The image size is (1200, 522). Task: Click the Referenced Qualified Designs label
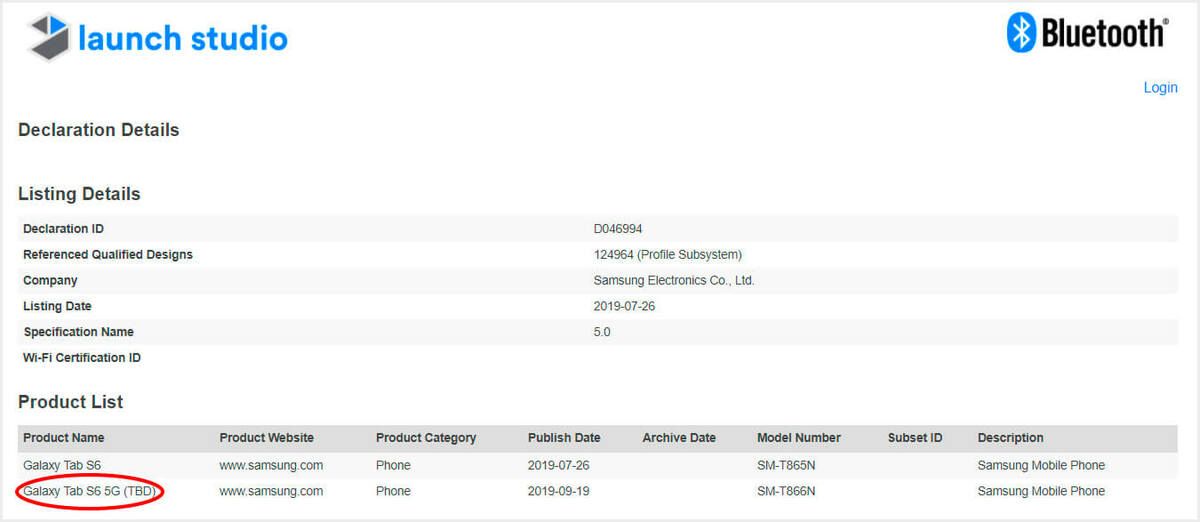(x=108, y=255)
